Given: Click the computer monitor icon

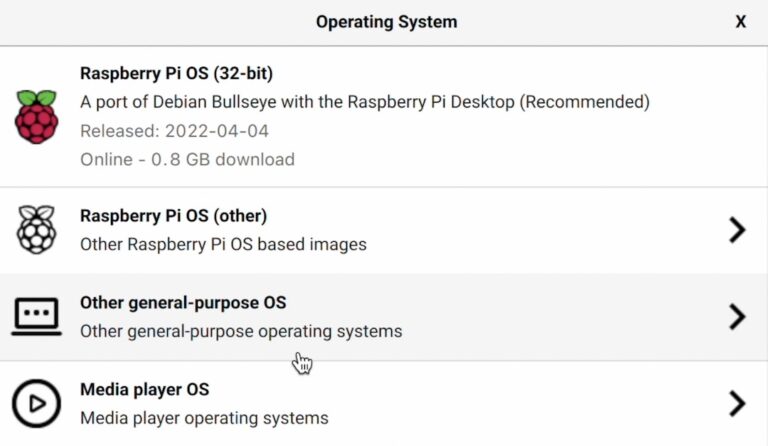Looking at the screenshot, I should [37, 317].
